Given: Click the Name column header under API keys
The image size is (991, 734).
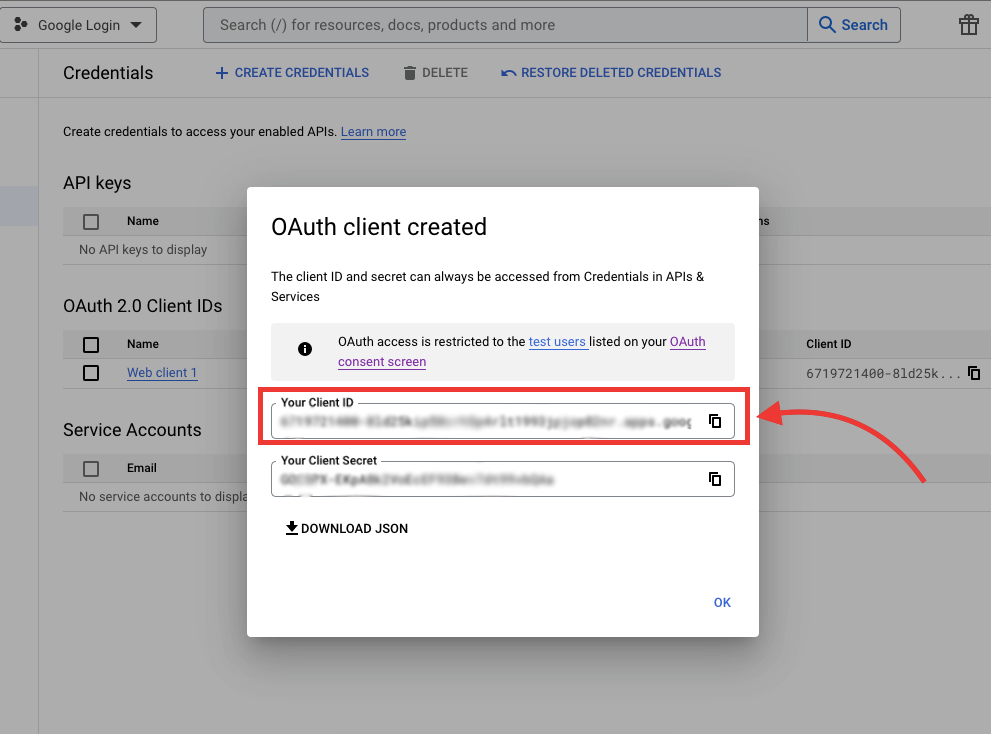Looking at the screenshot, I should point(143,221).
